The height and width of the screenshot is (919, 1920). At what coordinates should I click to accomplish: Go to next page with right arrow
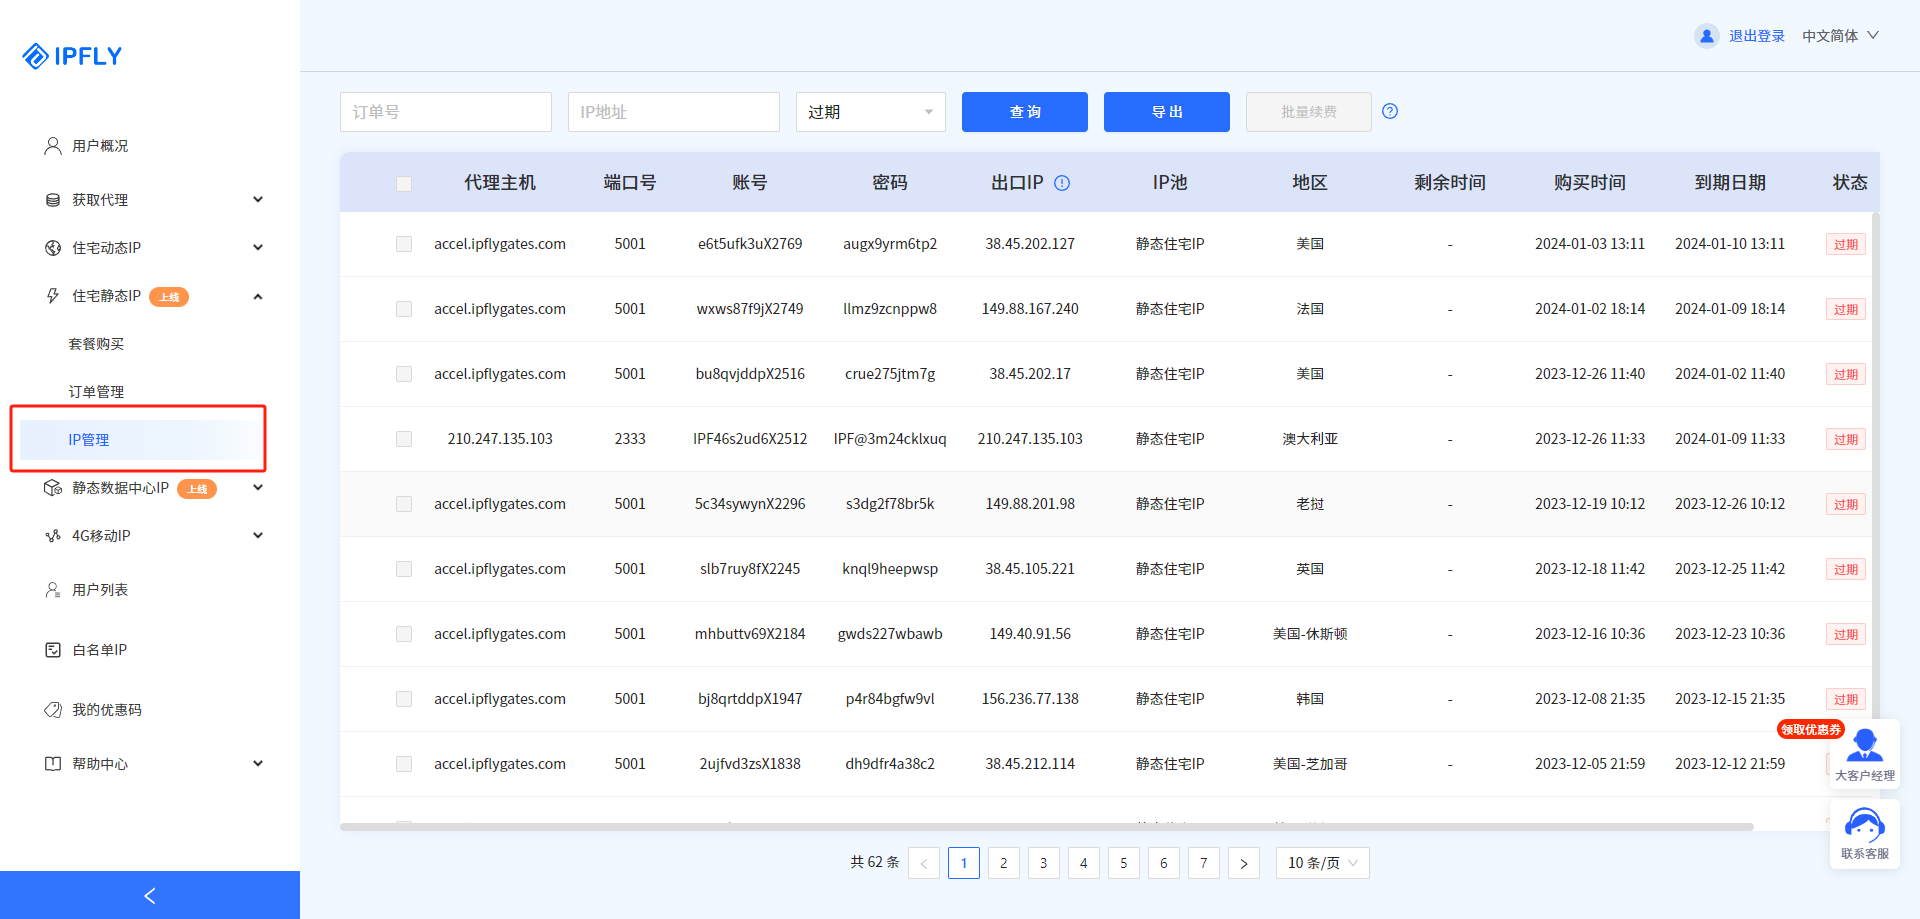[x=1243, y=863]
